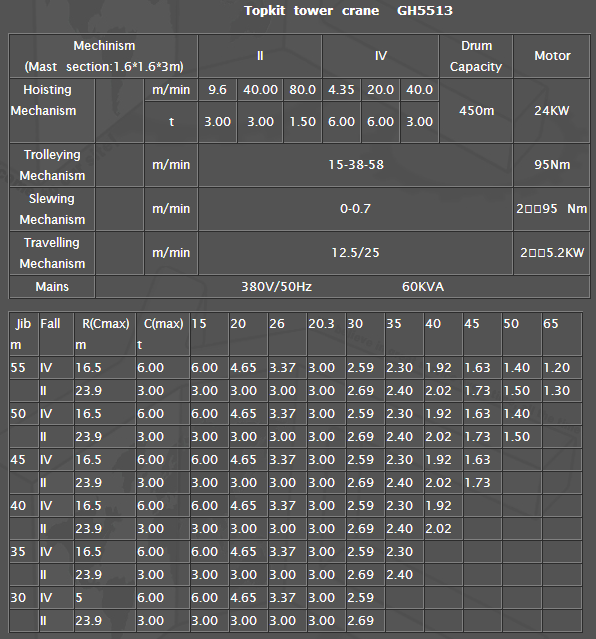
Task: Click the Motor column header
Action: (552, 56)
